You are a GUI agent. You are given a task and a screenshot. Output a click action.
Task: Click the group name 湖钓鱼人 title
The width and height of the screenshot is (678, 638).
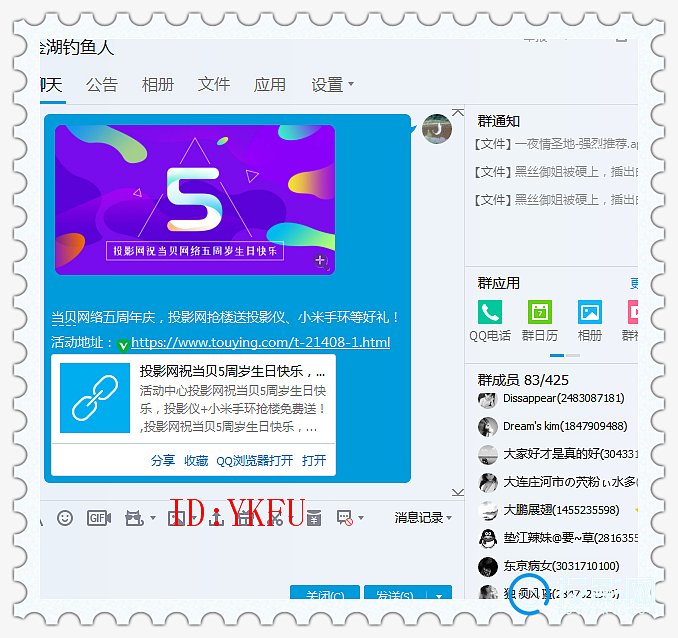tap(77, 47)
